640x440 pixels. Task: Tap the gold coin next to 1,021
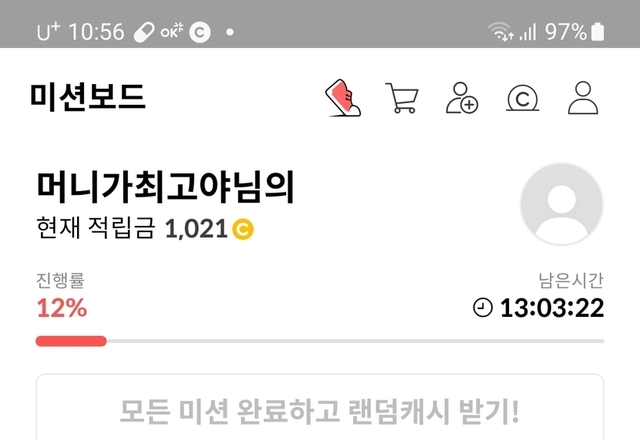(x=243, y=229)
